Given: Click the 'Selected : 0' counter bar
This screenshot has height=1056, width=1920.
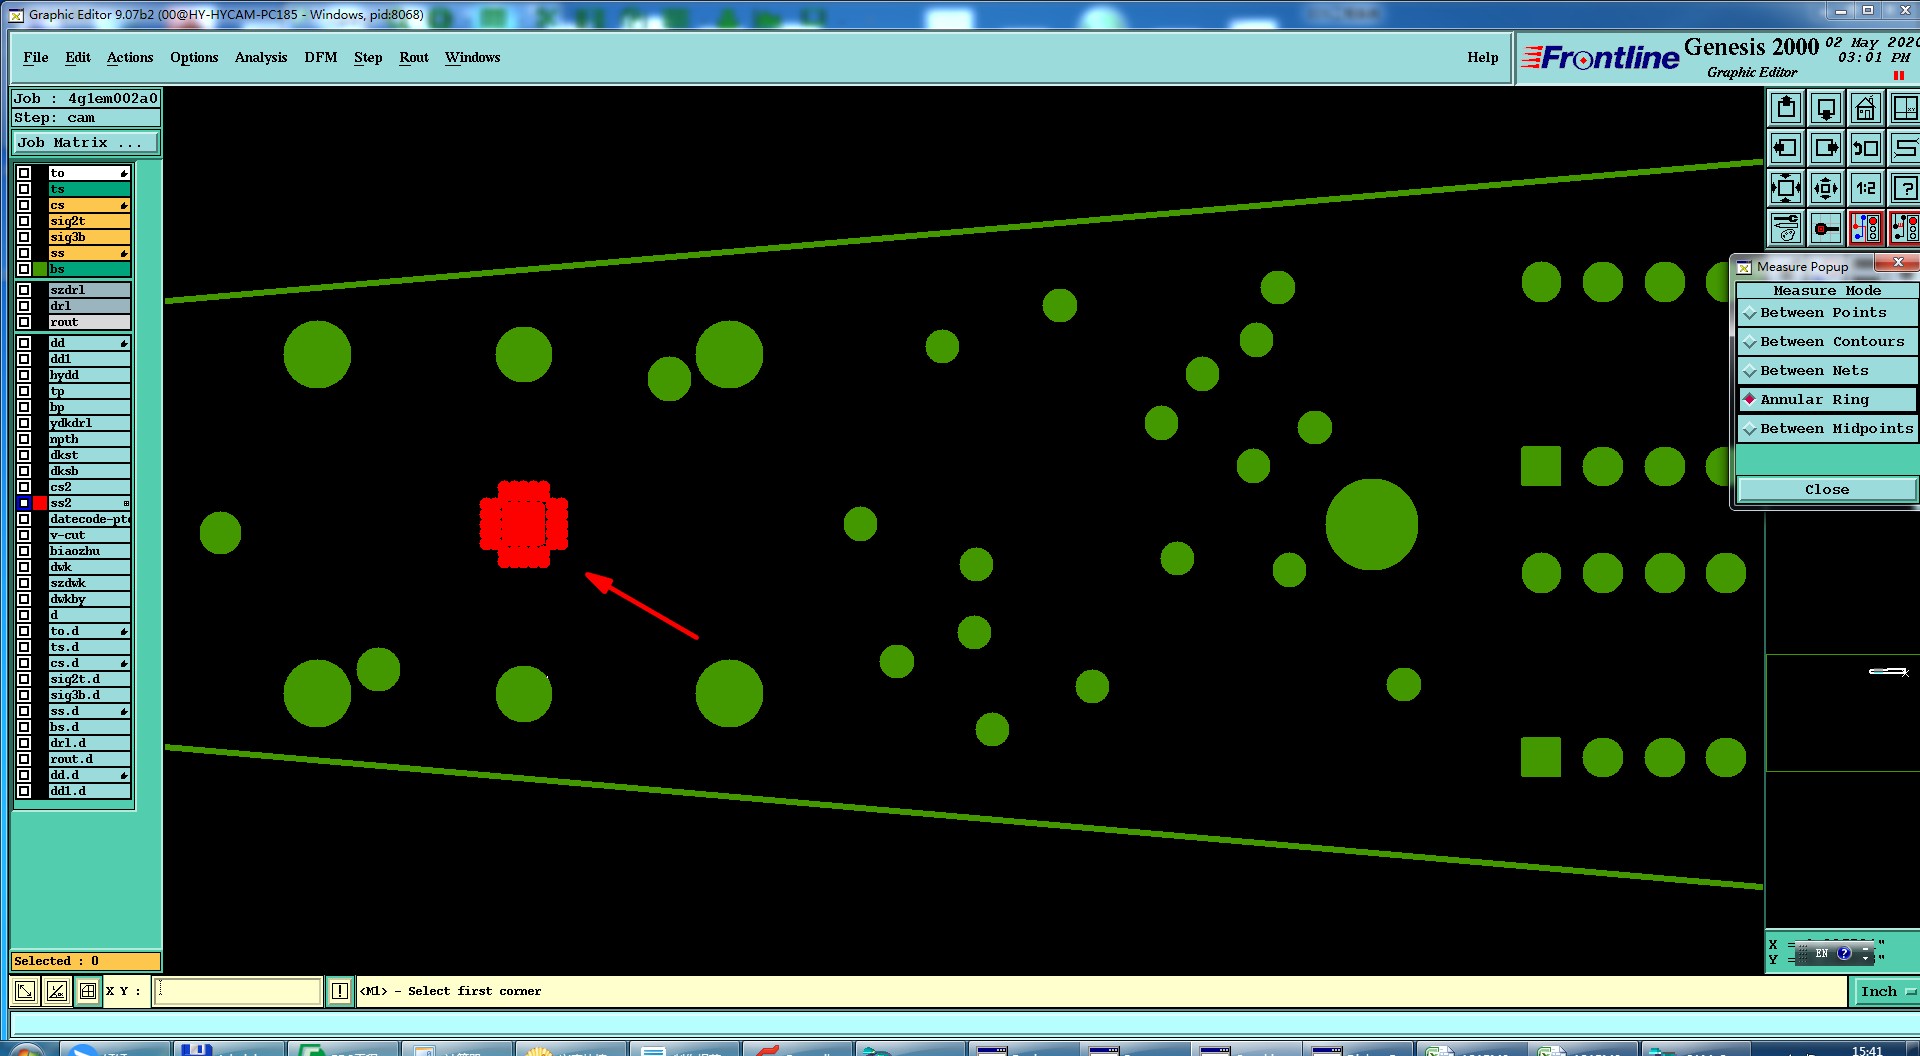Looking at the screenshot, I should point(85,961).
